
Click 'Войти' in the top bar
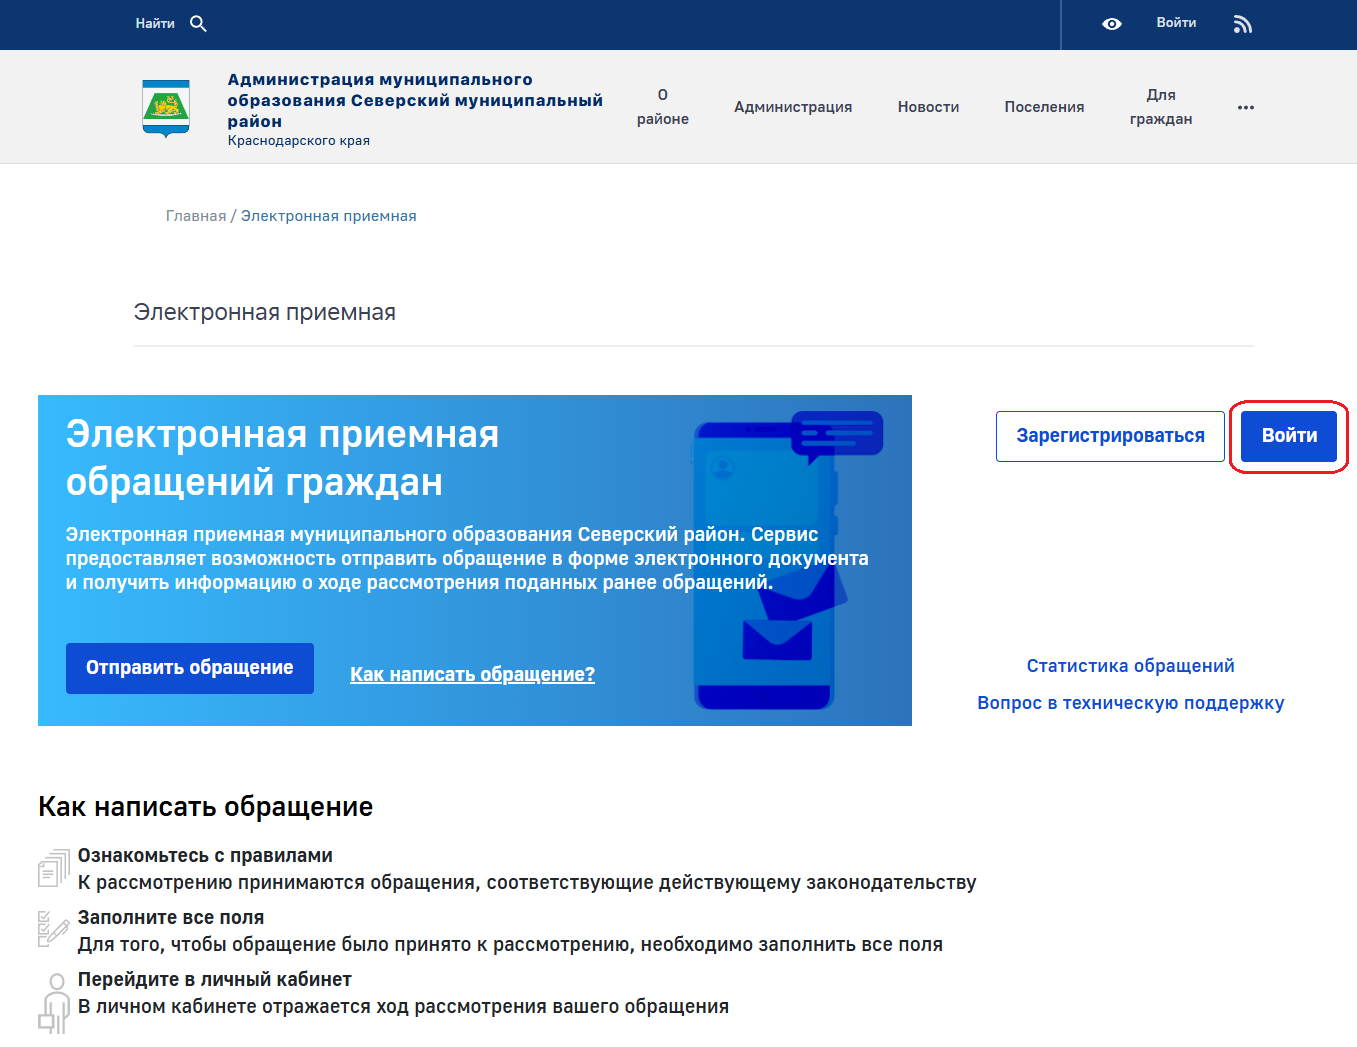pyautogui.click(x=1176, y=23)
